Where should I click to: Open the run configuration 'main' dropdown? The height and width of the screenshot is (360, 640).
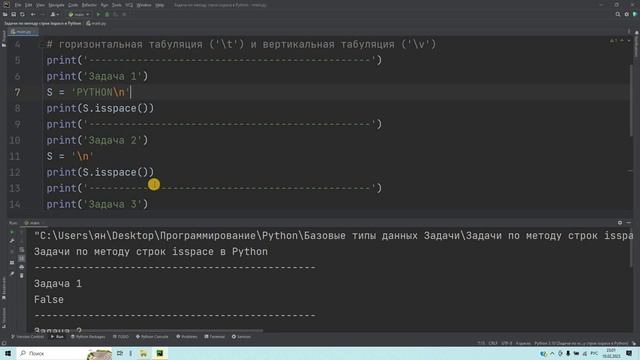pyautogui.click(x=79, y=14)
